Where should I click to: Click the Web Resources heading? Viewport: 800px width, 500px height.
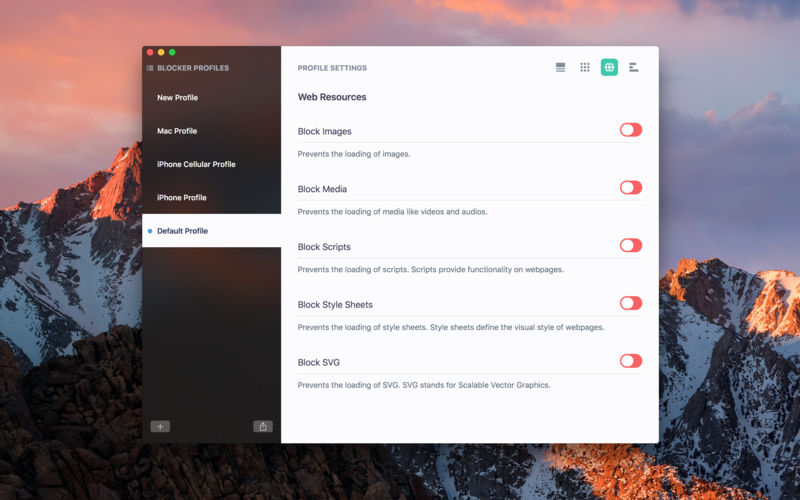point(332,97)
